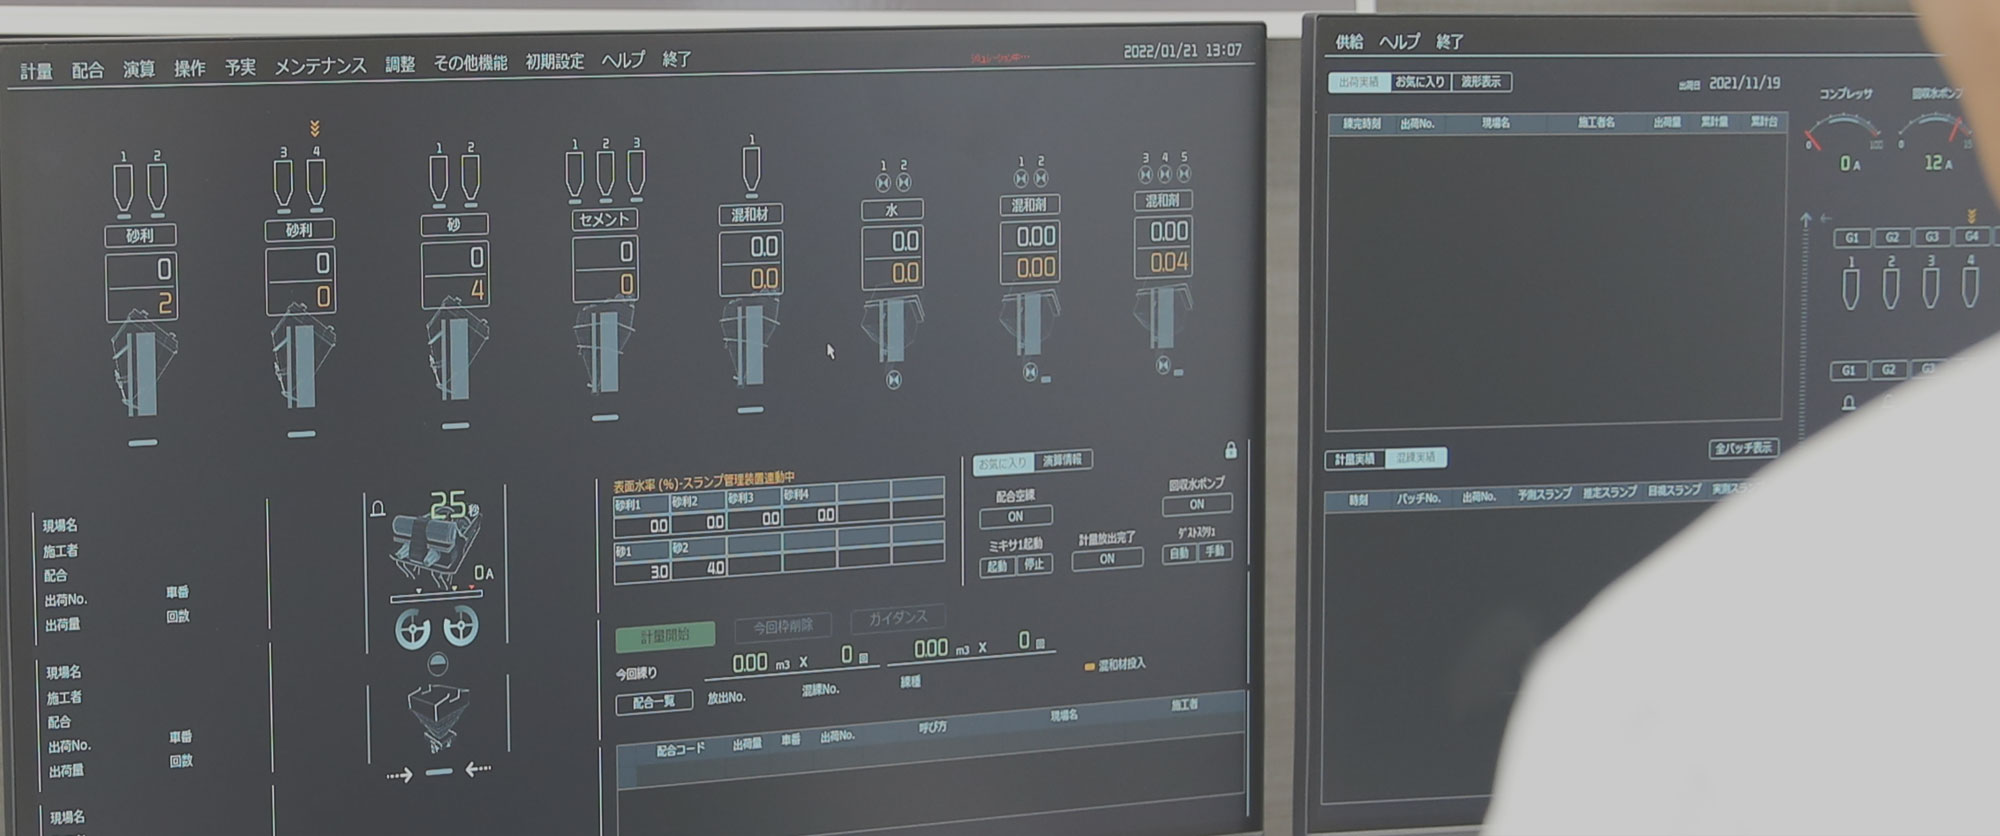Viewport: 2000px width, 836px height.
Task: Click the right-pointing dotted arrow below hopper
Action: (x=399, y=775)
